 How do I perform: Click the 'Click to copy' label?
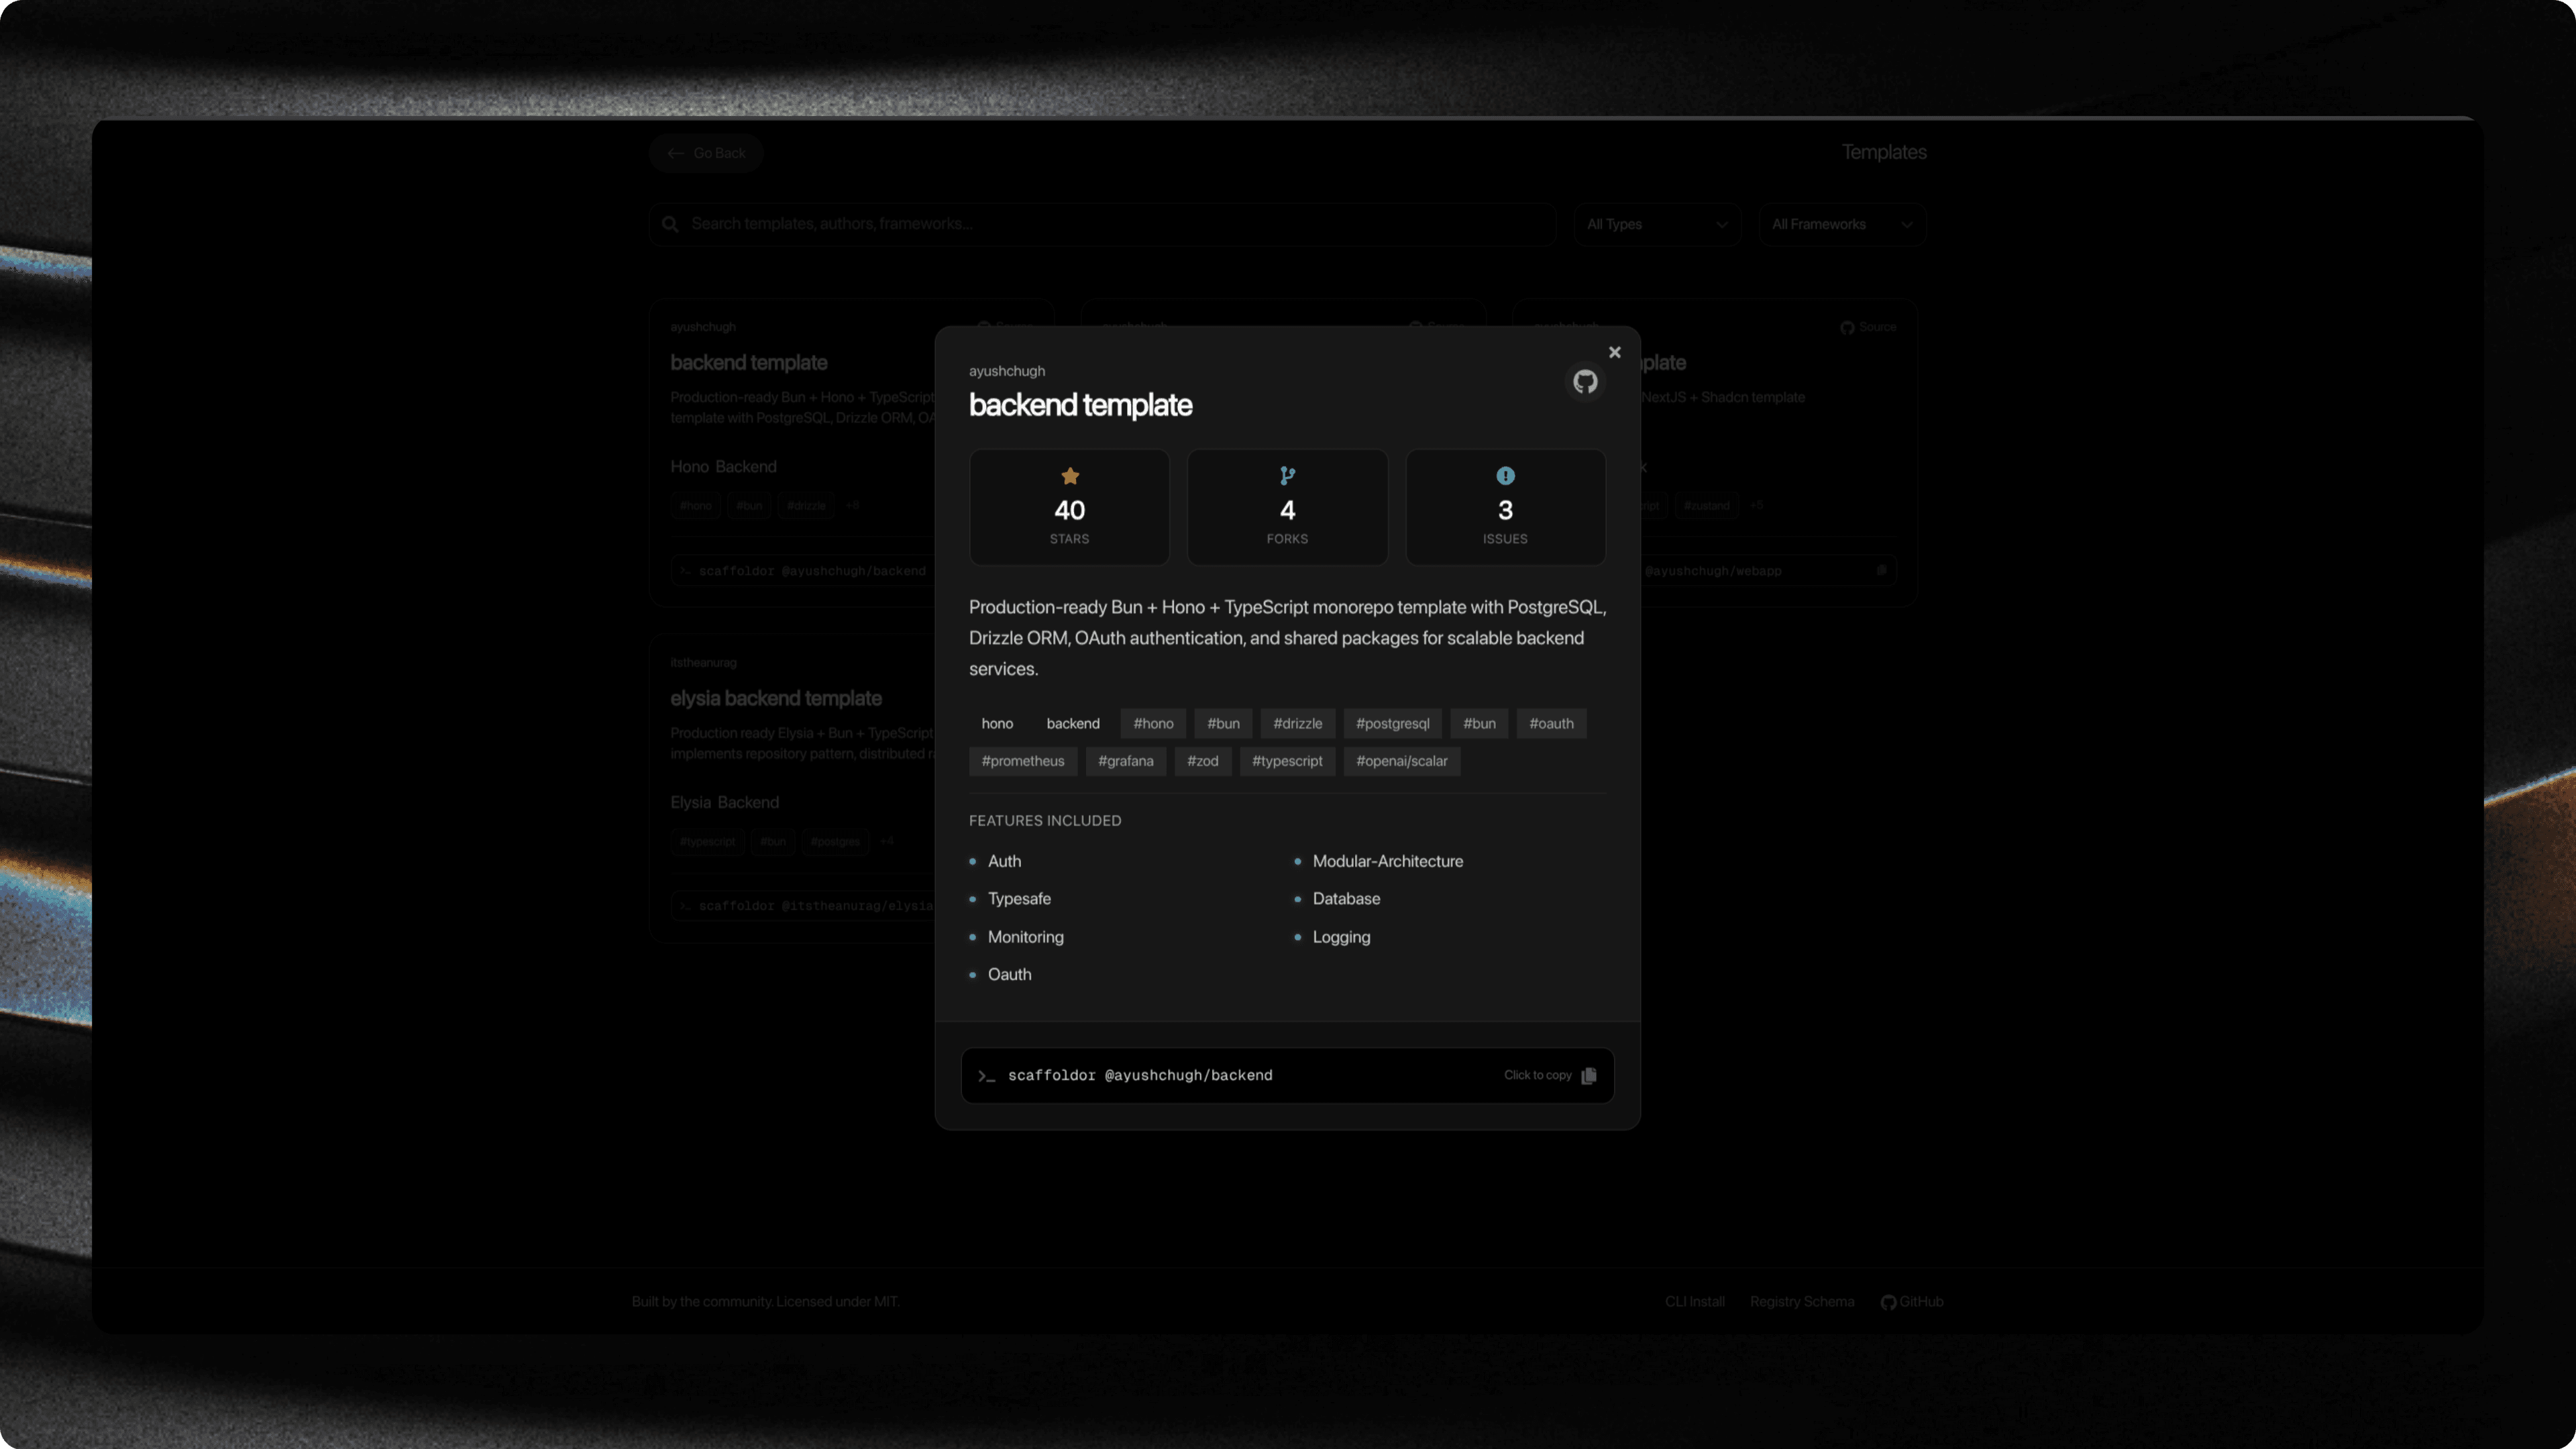click(x=1537, y=1075)
